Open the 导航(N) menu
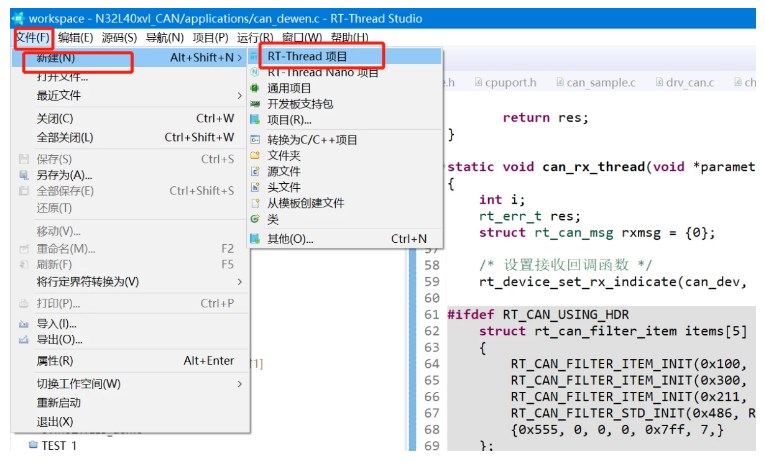 click(x=164, y=38)
